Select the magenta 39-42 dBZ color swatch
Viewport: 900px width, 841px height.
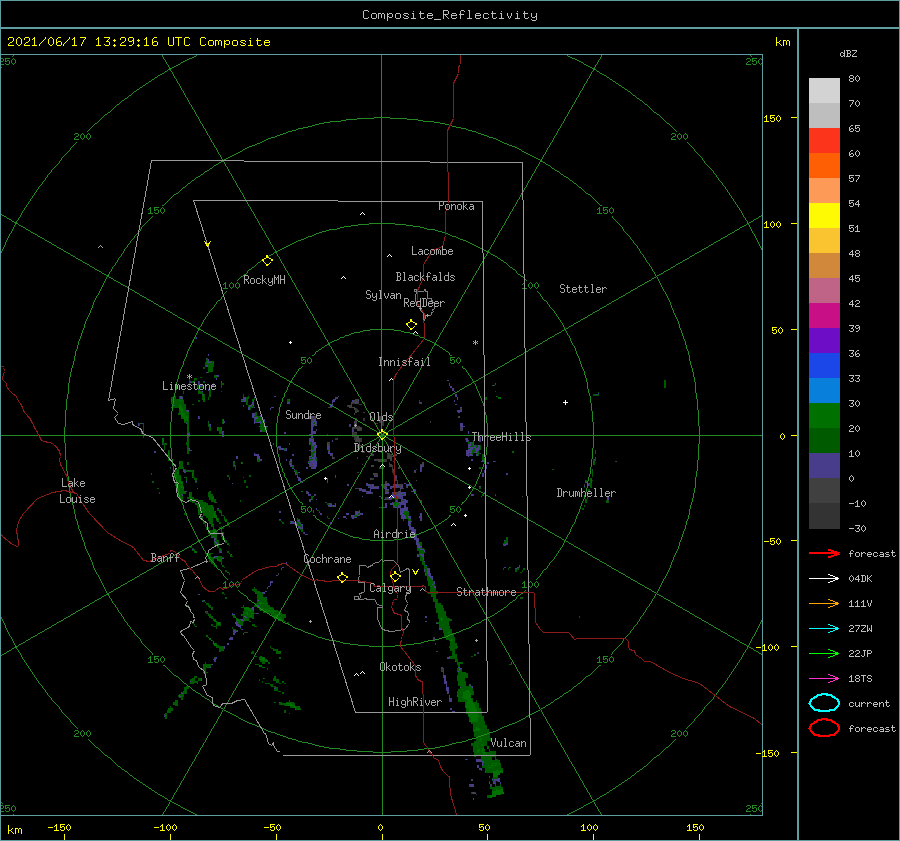pos(824,316)
